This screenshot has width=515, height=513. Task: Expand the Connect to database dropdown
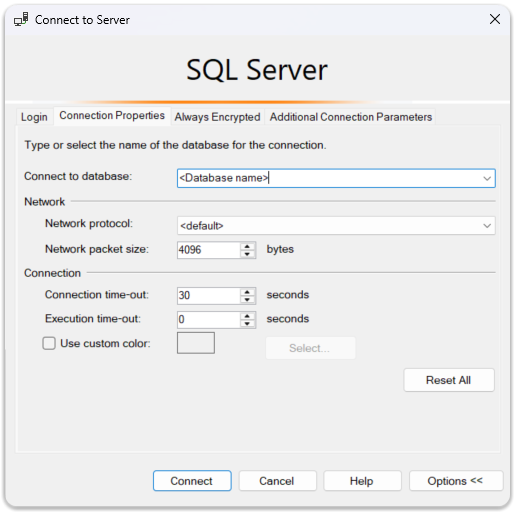pyautogui.click(x=487, y=178)
